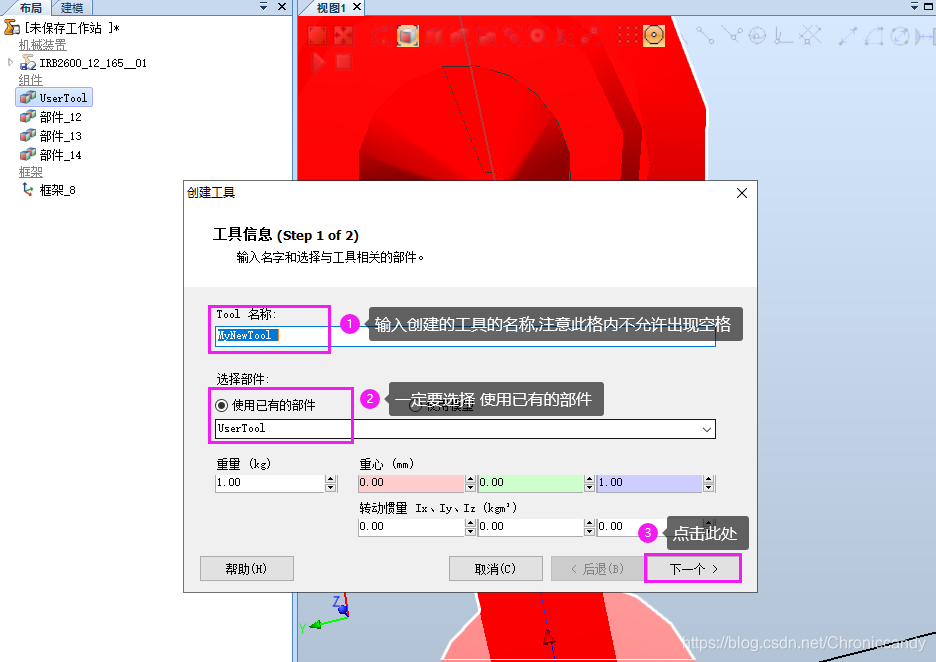Click the 帮助(H) button

pos(247,569)
